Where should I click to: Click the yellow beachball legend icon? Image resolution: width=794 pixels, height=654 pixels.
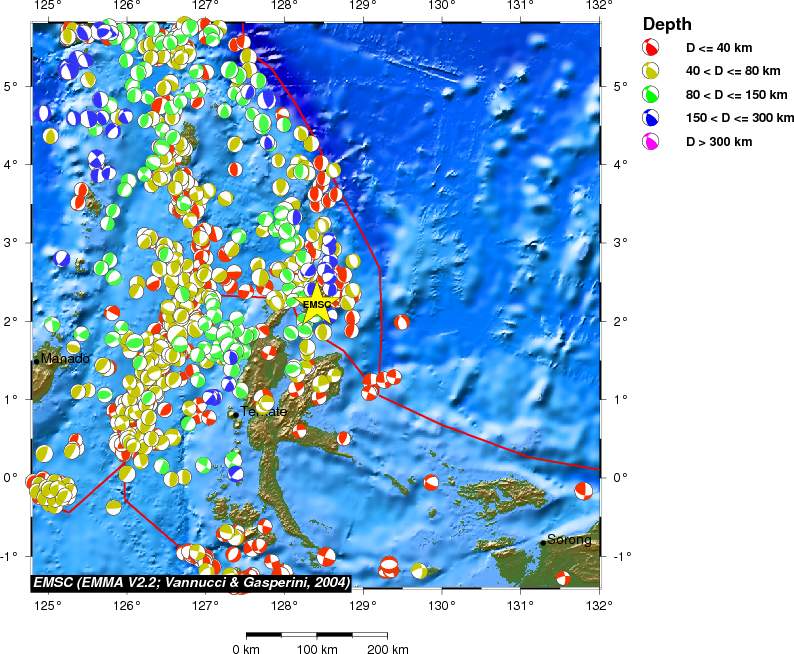[651, 71]
